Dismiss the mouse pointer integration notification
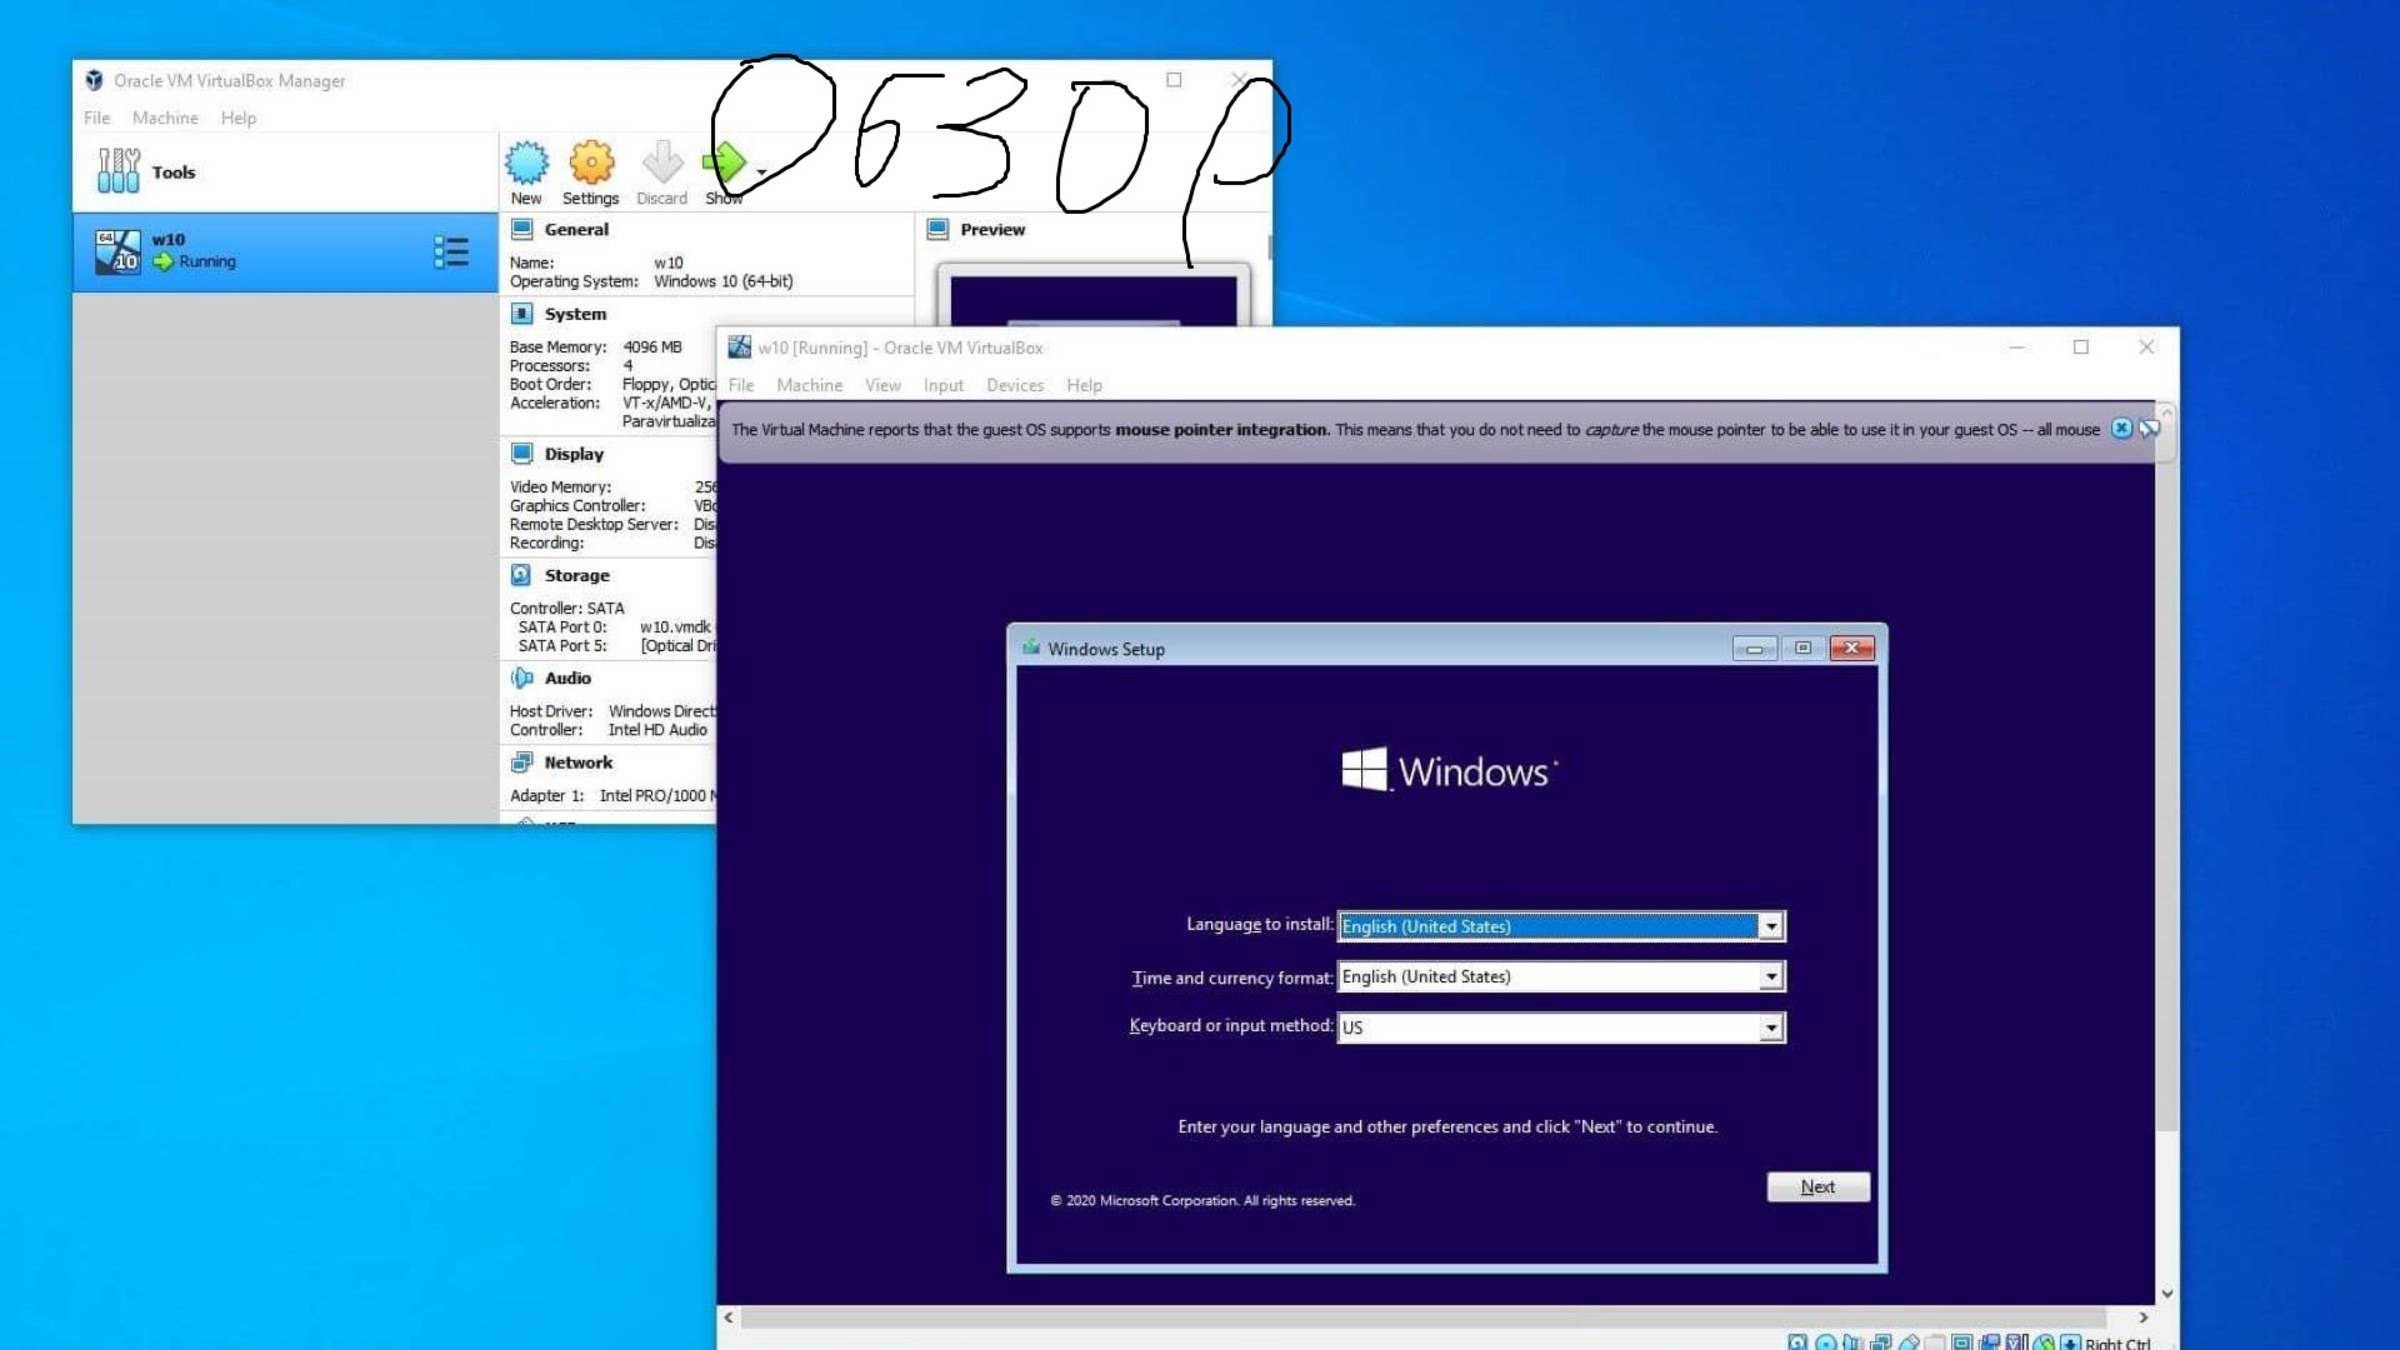2400x1350 pixels. click(2120, 428)
